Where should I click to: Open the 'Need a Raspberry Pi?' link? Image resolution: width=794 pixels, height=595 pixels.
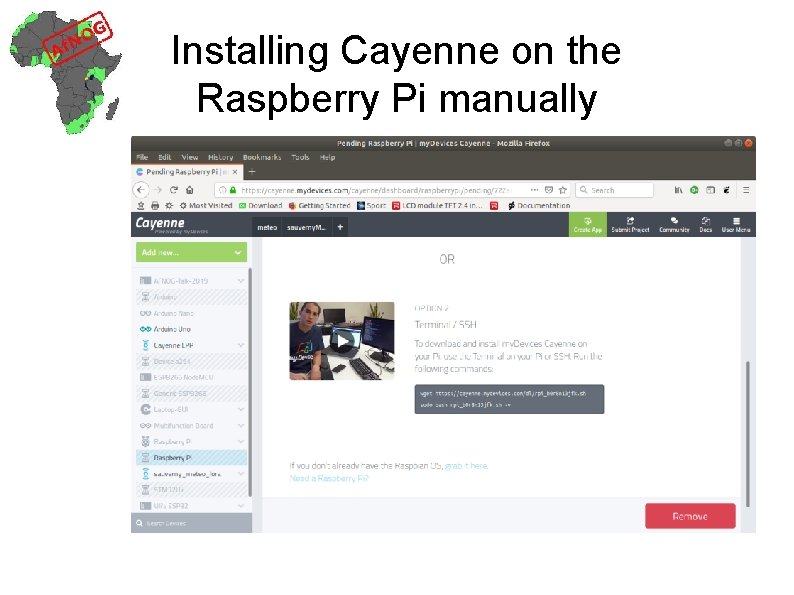pyautogui.click(x=329, y=479)
